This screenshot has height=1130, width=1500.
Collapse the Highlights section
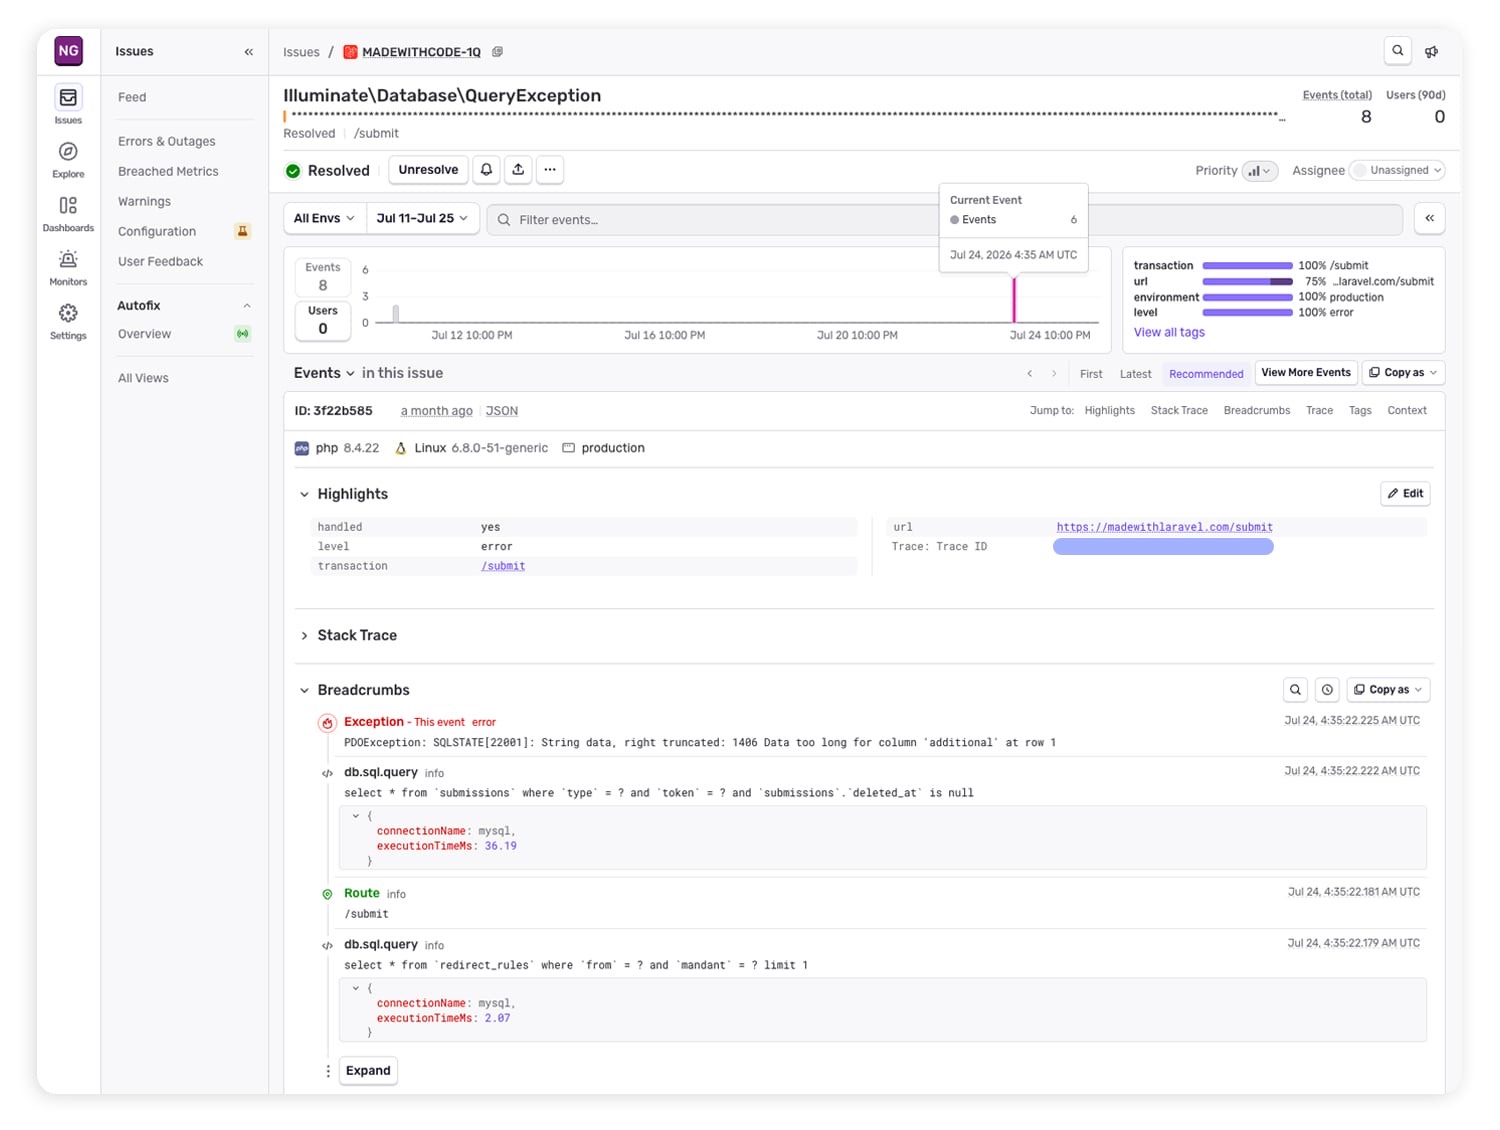pos(304,494)
